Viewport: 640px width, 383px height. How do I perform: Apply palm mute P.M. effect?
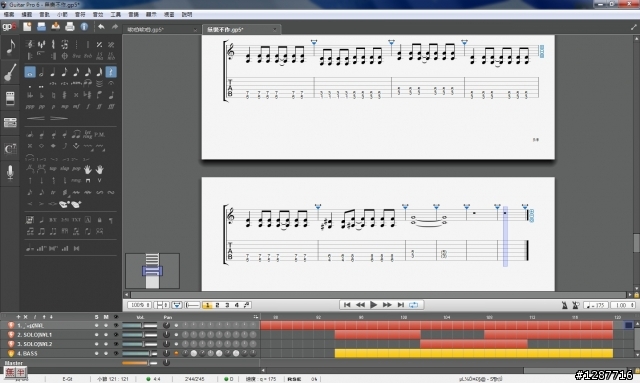coord(99,134)
